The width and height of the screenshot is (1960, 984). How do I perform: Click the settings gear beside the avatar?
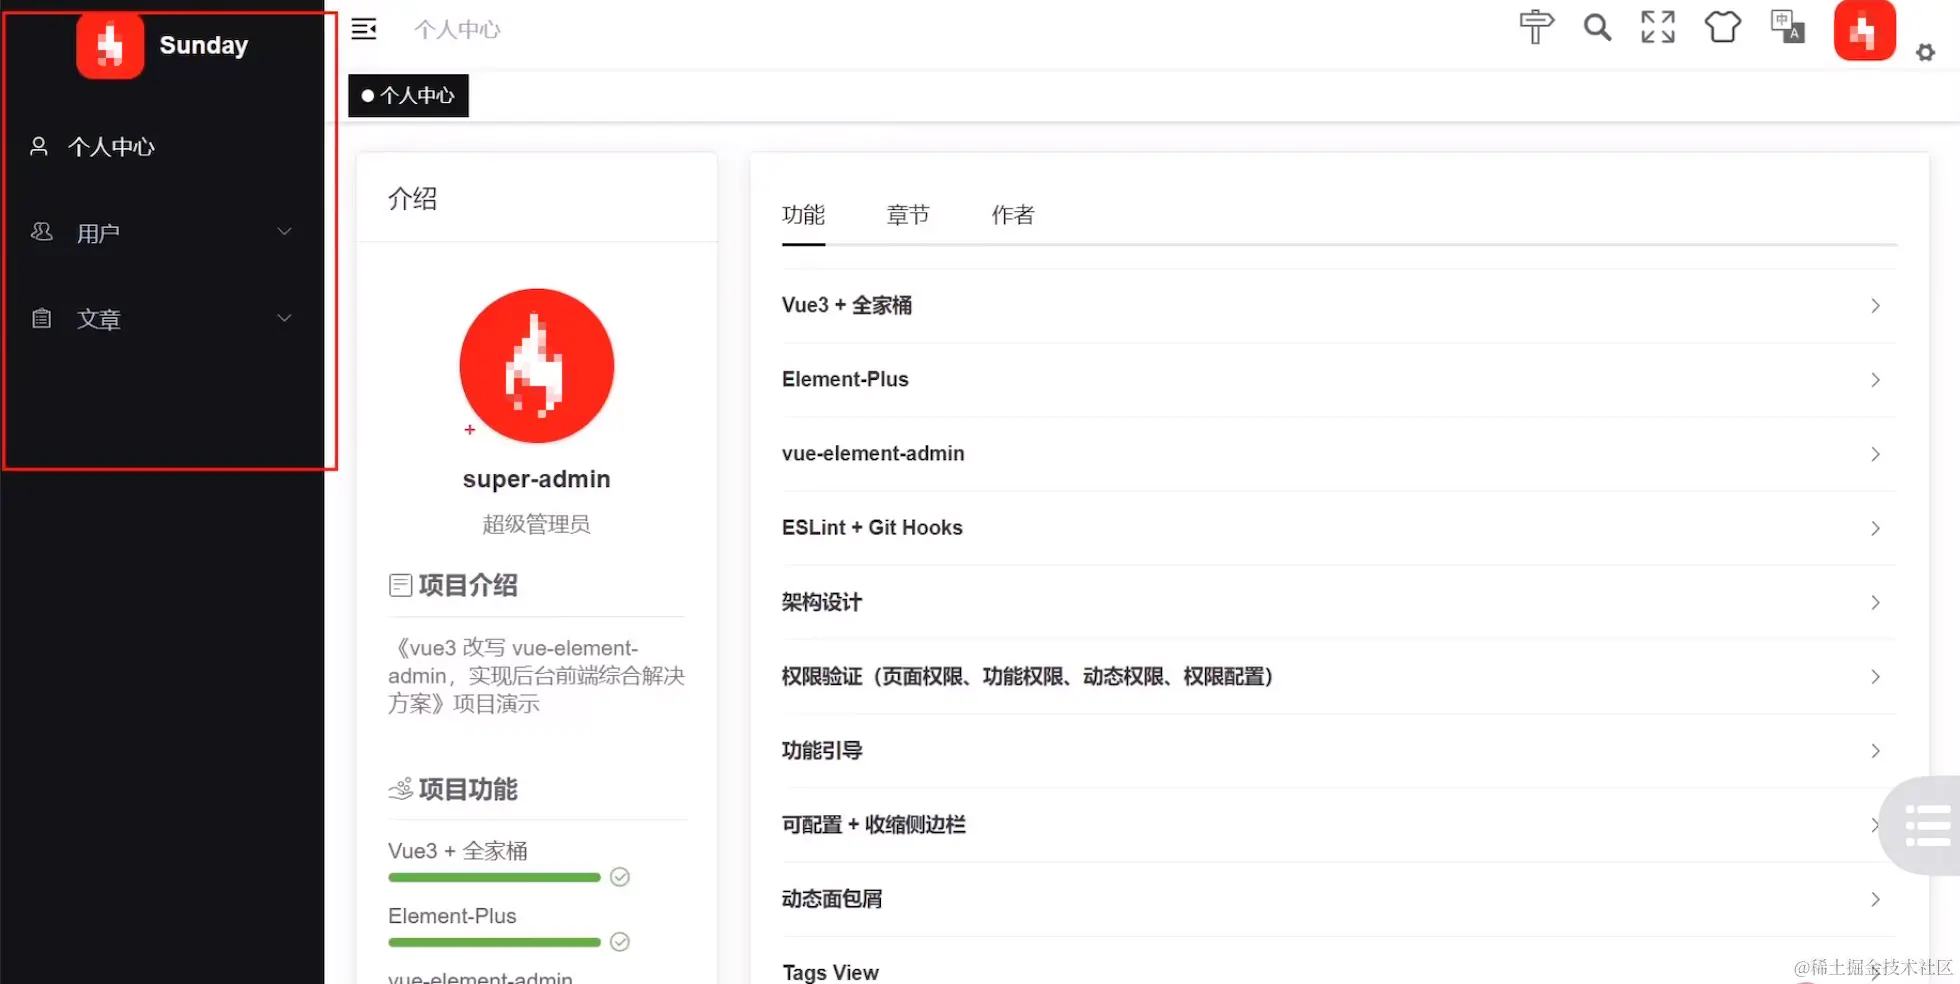point(1925,53)
